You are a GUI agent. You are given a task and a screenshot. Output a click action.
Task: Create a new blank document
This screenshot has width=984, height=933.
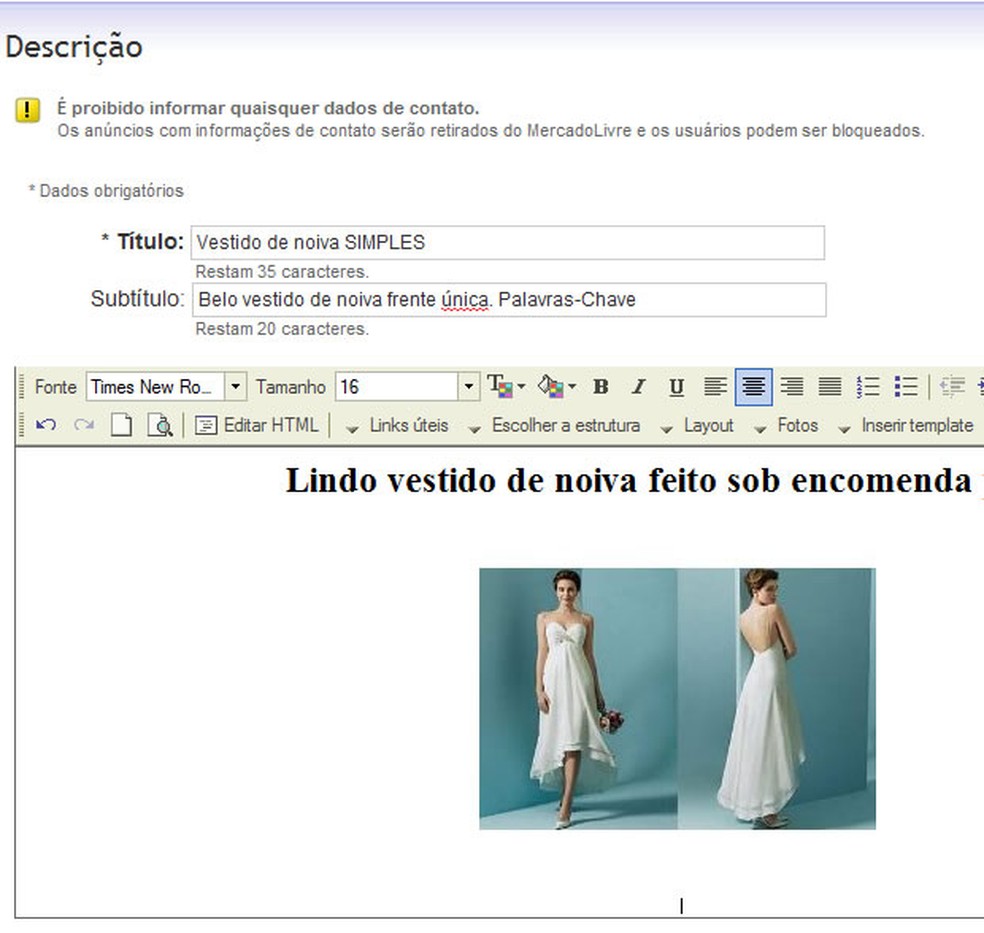coord(122,425)
